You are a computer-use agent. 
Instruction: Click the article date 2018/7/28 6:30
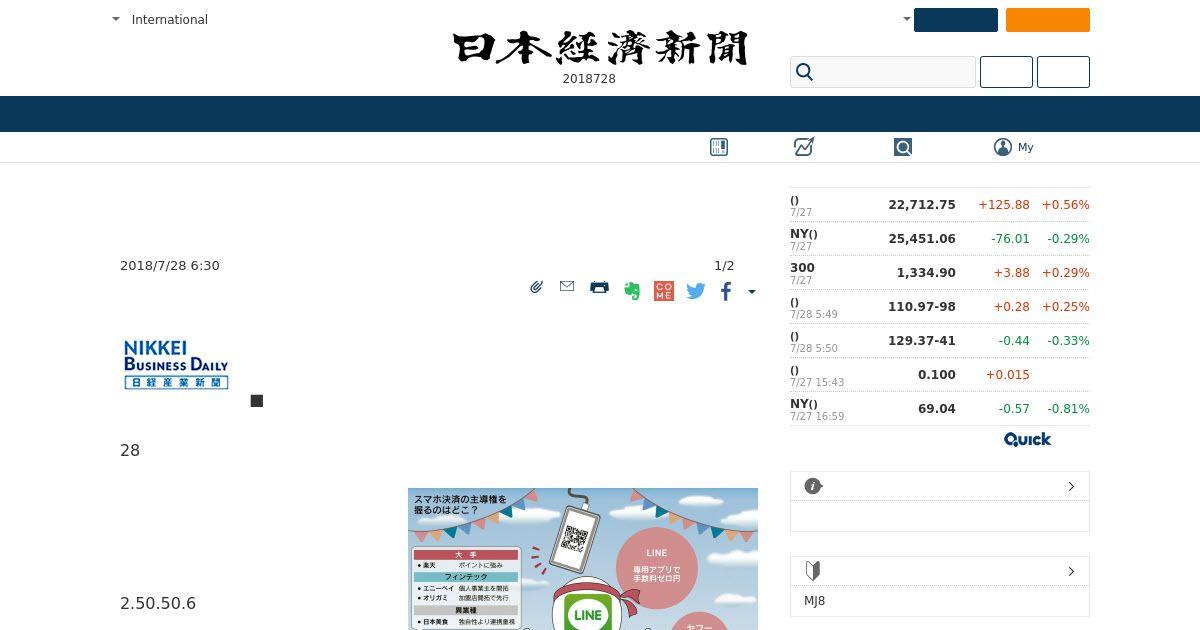tap(170, 265)
